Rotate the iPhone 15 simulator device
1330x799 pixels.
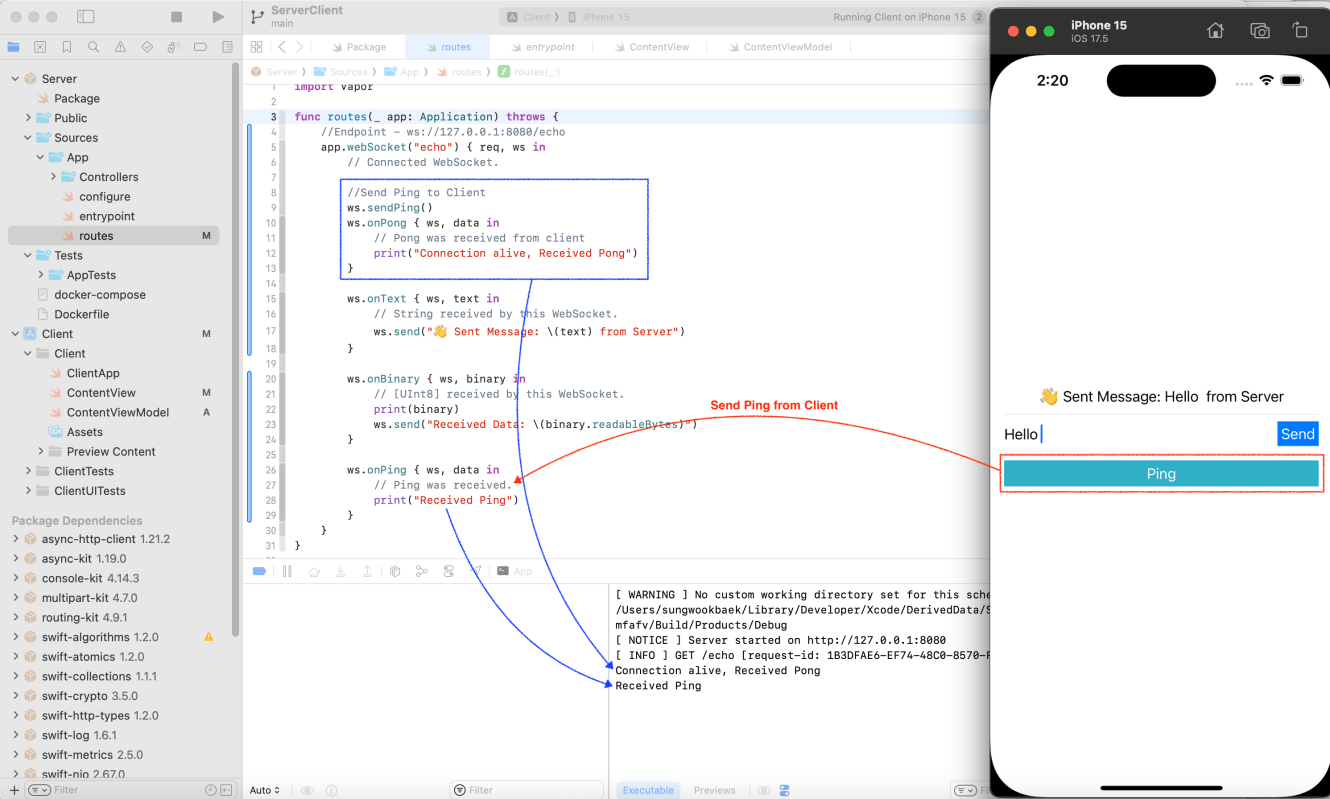[x=1300, y=31]
